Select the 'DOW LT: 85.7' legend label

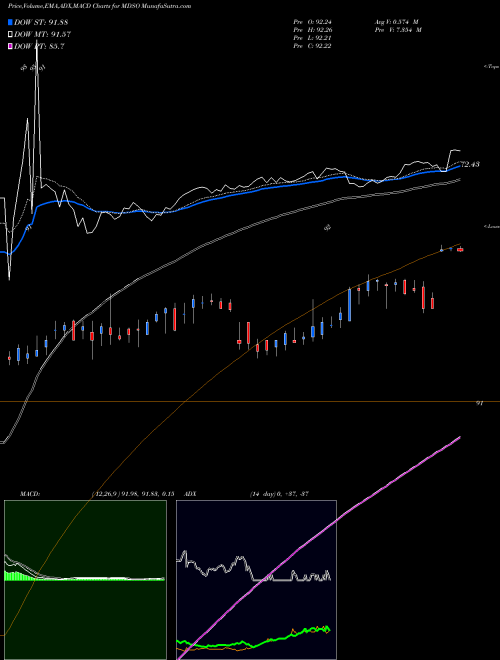39,46
